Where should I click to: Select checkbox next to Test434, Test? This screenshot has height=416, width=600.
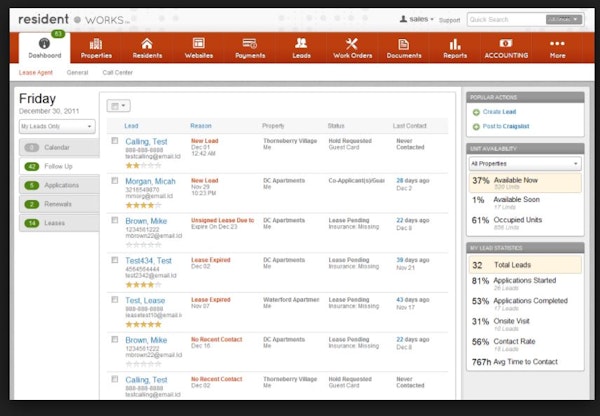pos(115,259)
